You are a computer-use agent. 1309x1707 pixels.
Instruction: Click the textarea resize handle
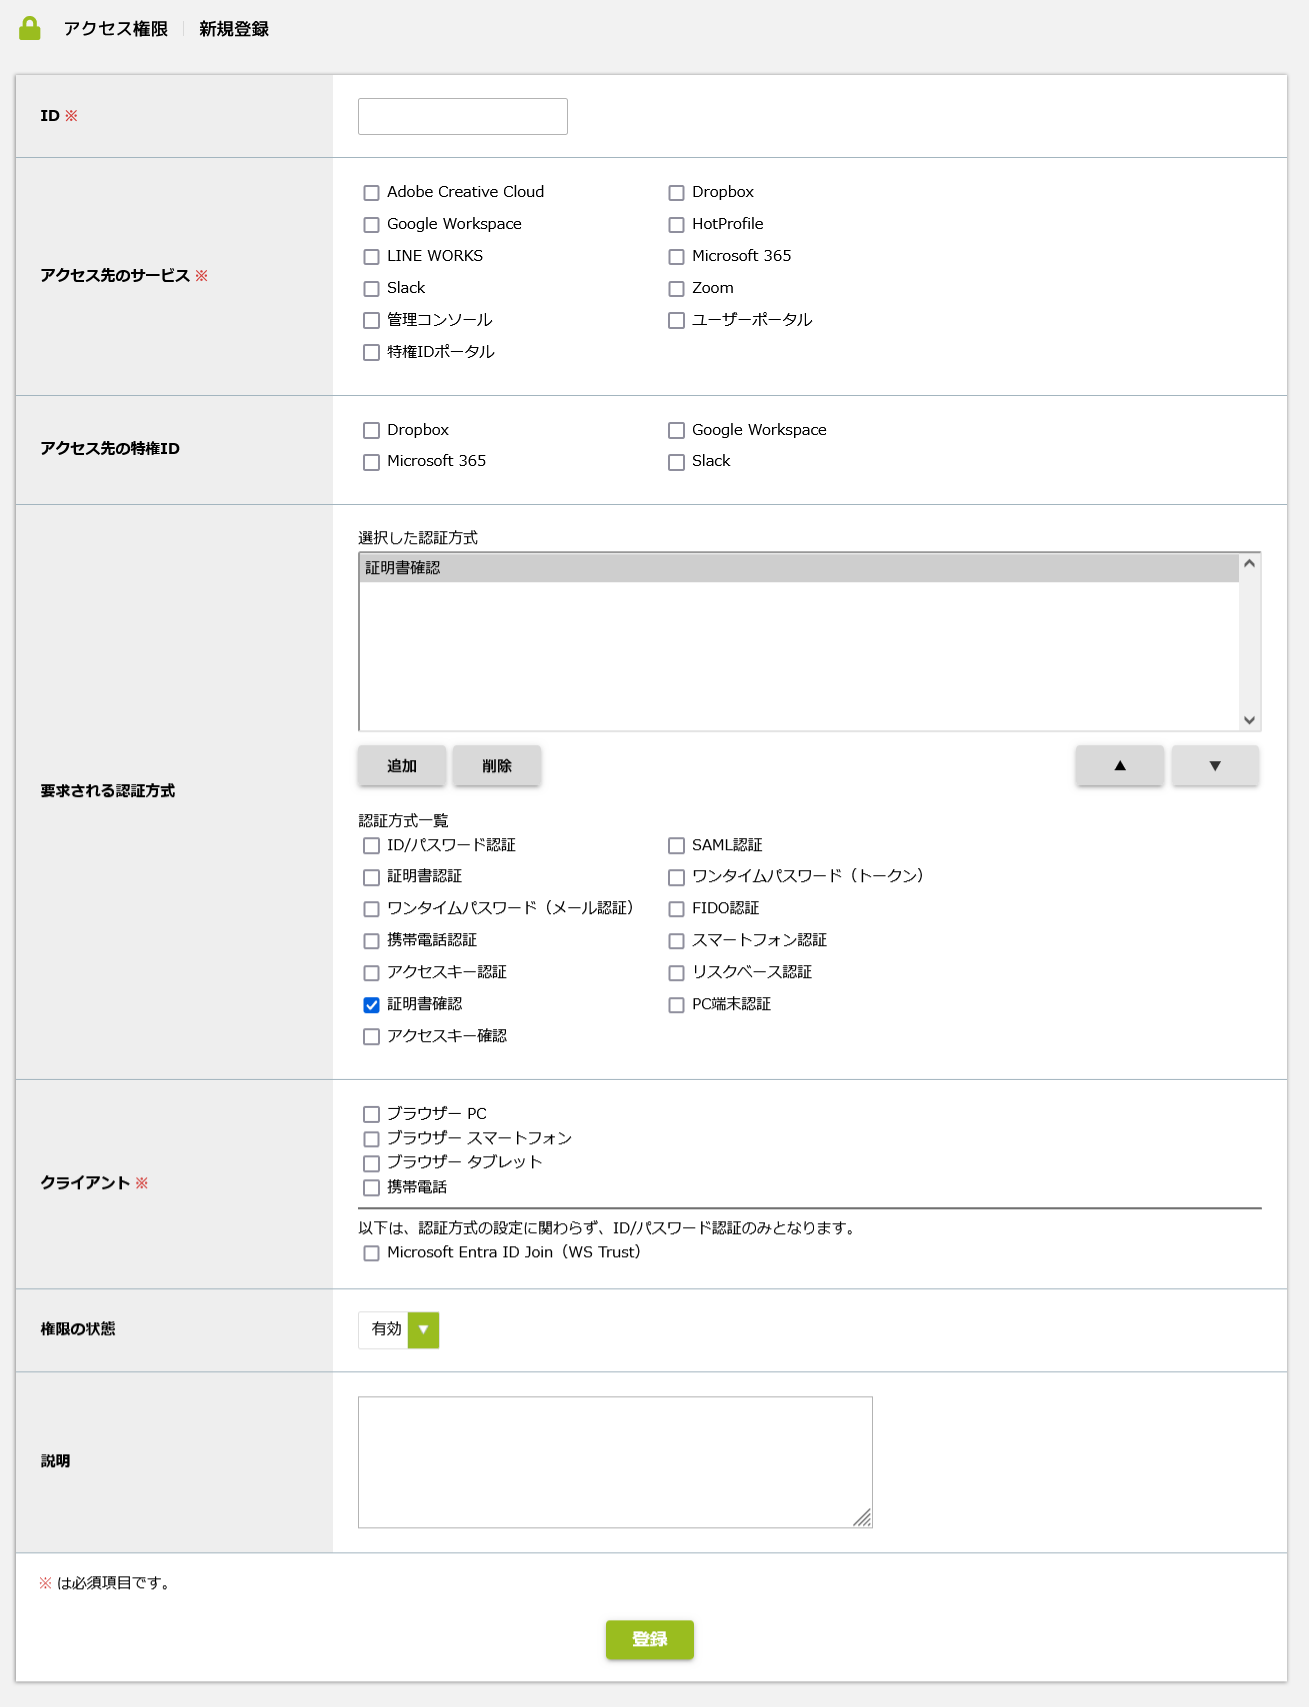tap(863, 1518)
